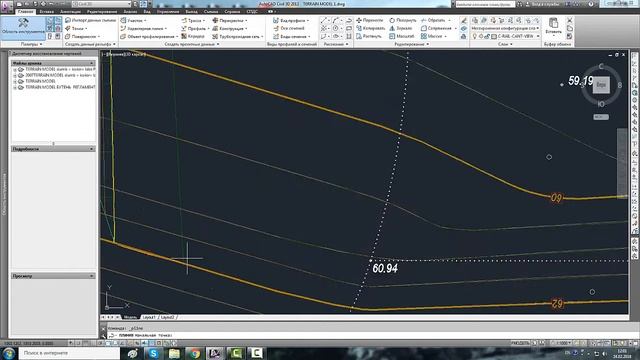Open Google Chrome from the taskbar

(195, 353)
